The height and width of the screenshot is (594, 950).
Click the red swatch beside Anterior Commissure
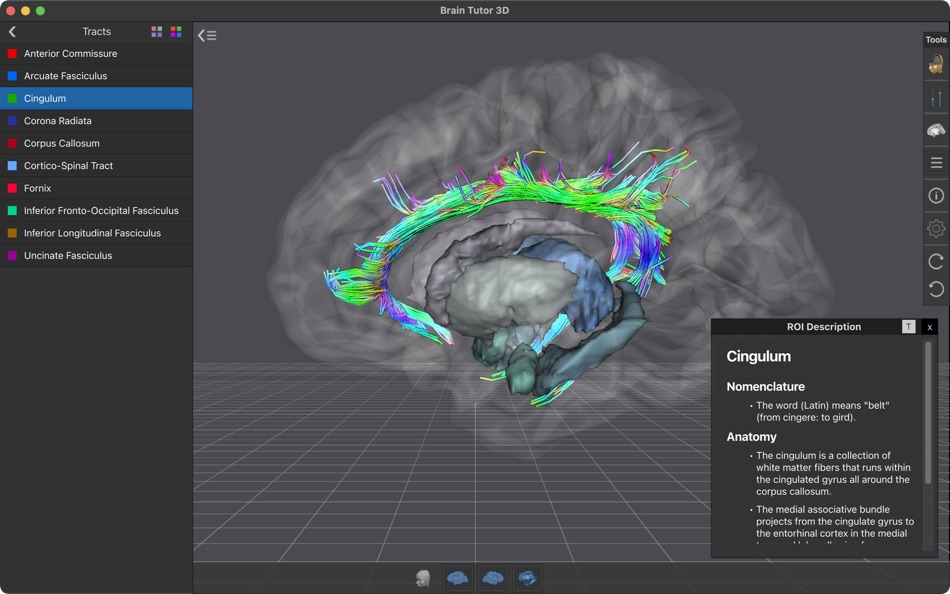click(x=12, y=54)
